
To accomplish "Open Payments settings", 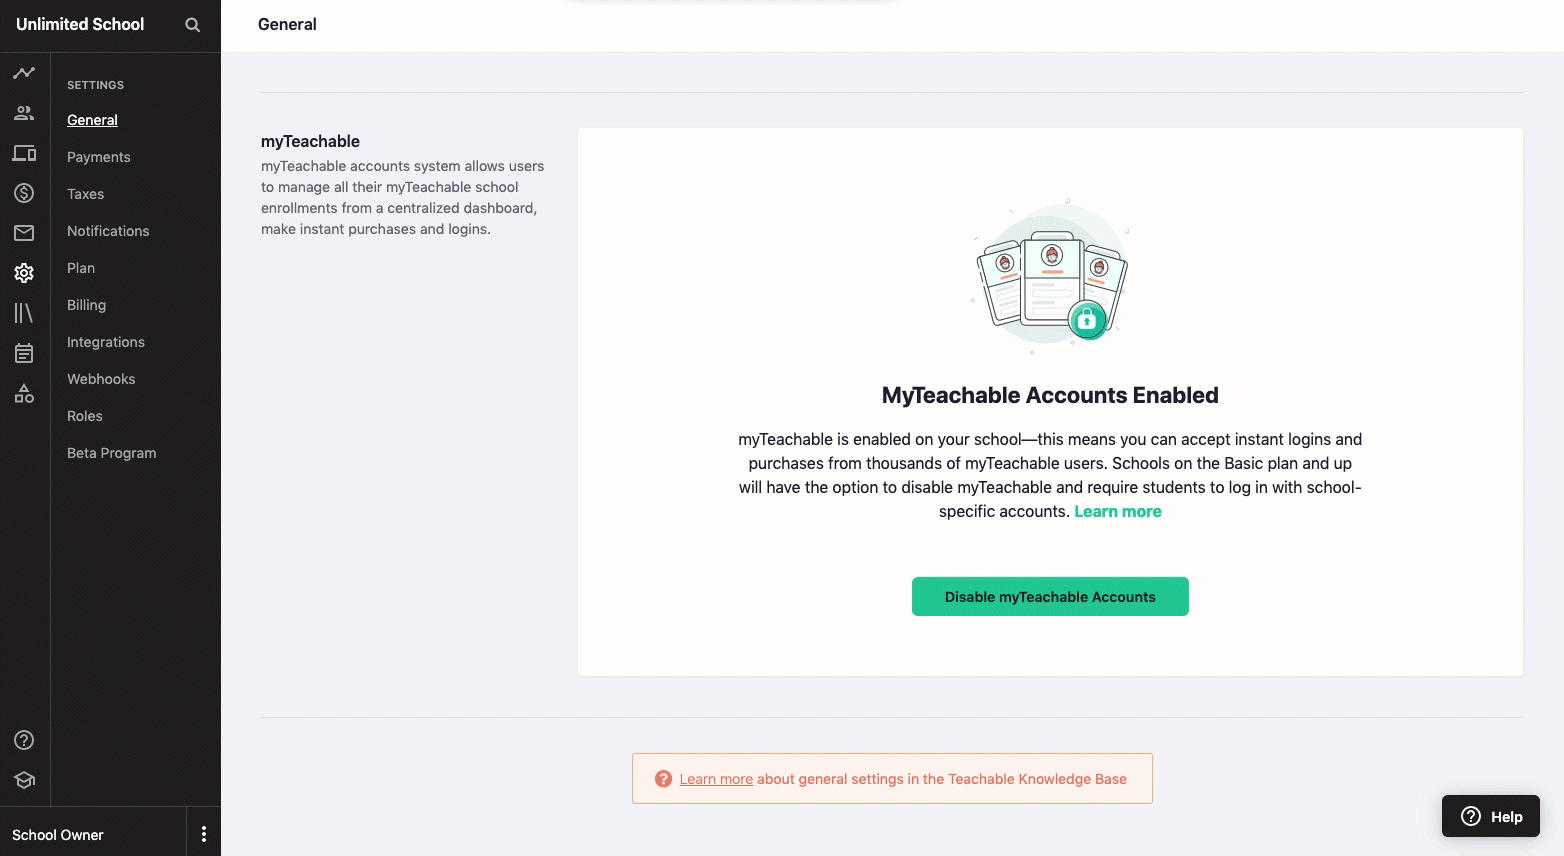I will click(x=98, y=157).
